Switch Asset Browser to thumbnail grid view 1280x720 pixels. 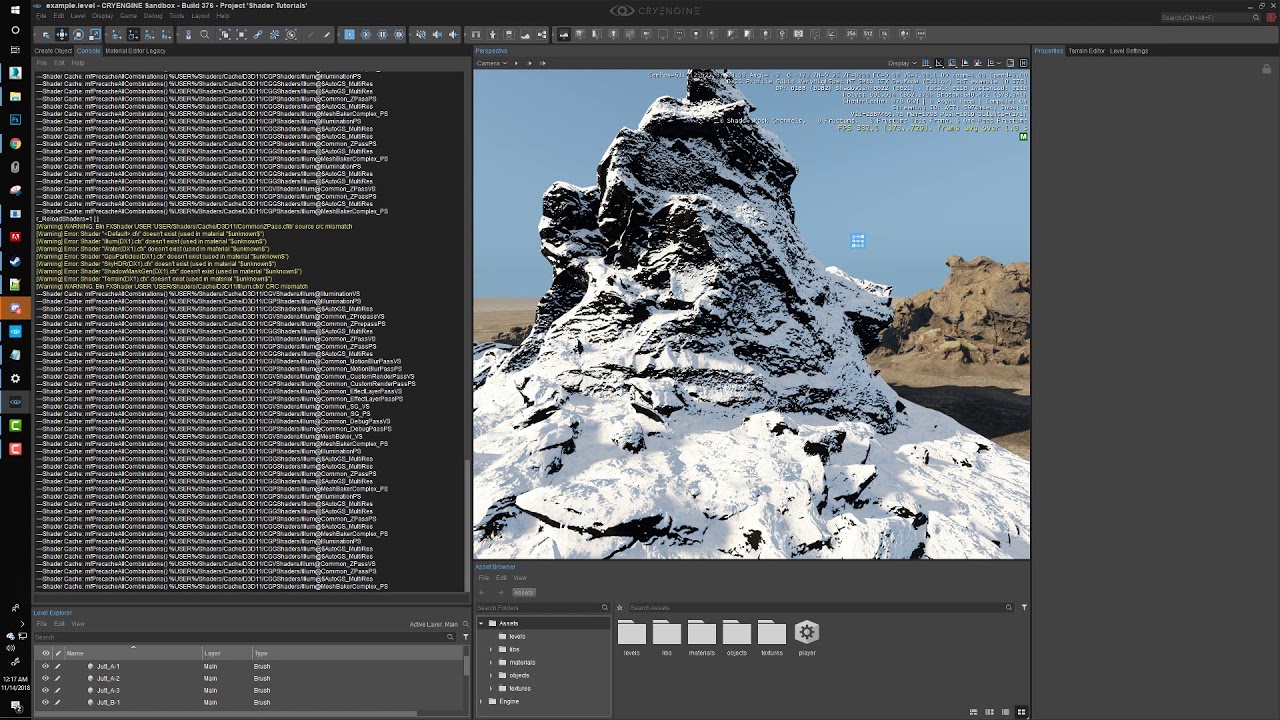1021,712
